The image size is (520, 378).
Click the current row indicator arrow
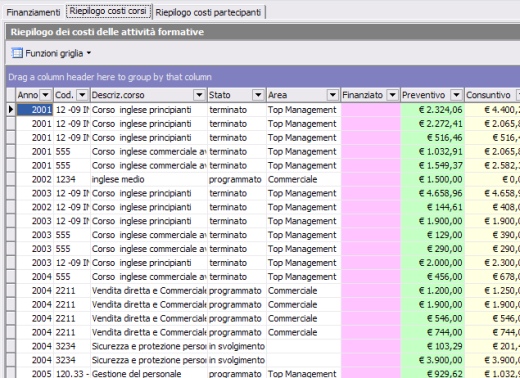click(x=11, y=109)
